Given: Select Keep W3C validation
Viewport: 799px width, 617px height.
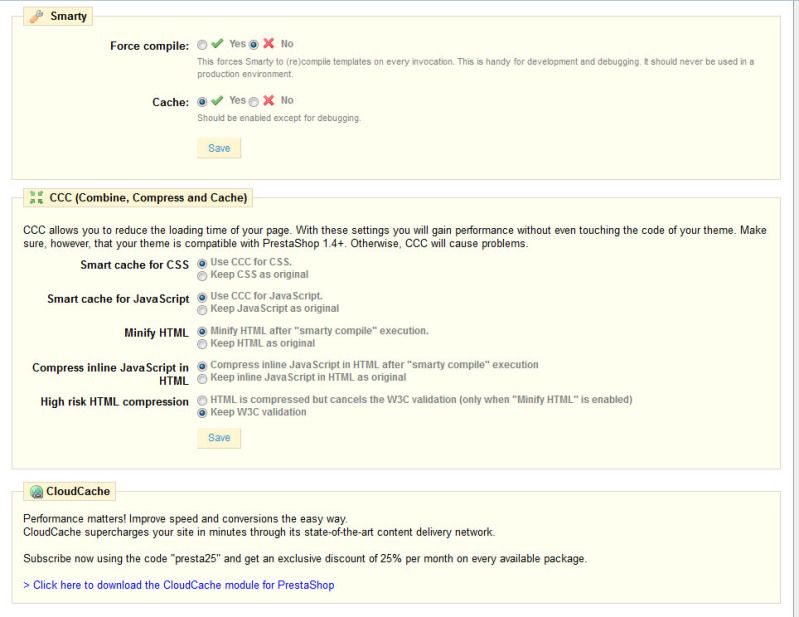Looking at the screenshot, I should coord(202,413).
